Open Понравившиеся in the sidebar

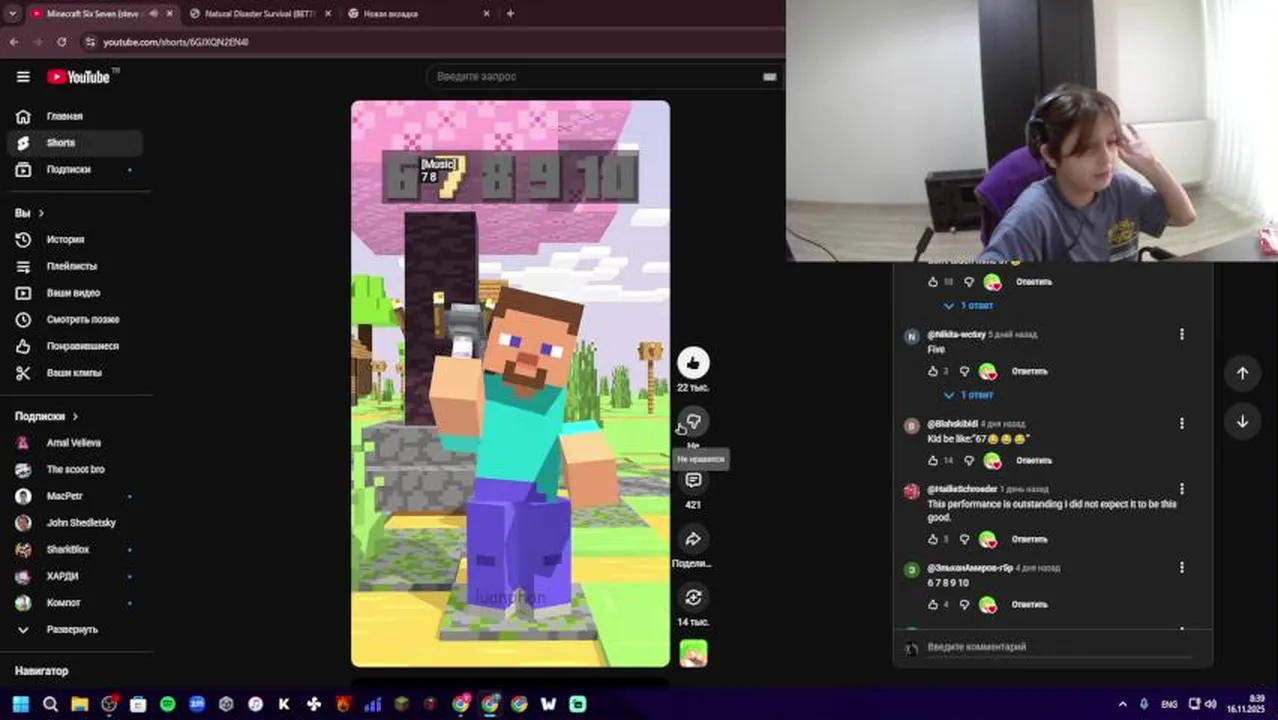(x=75, y=346)
